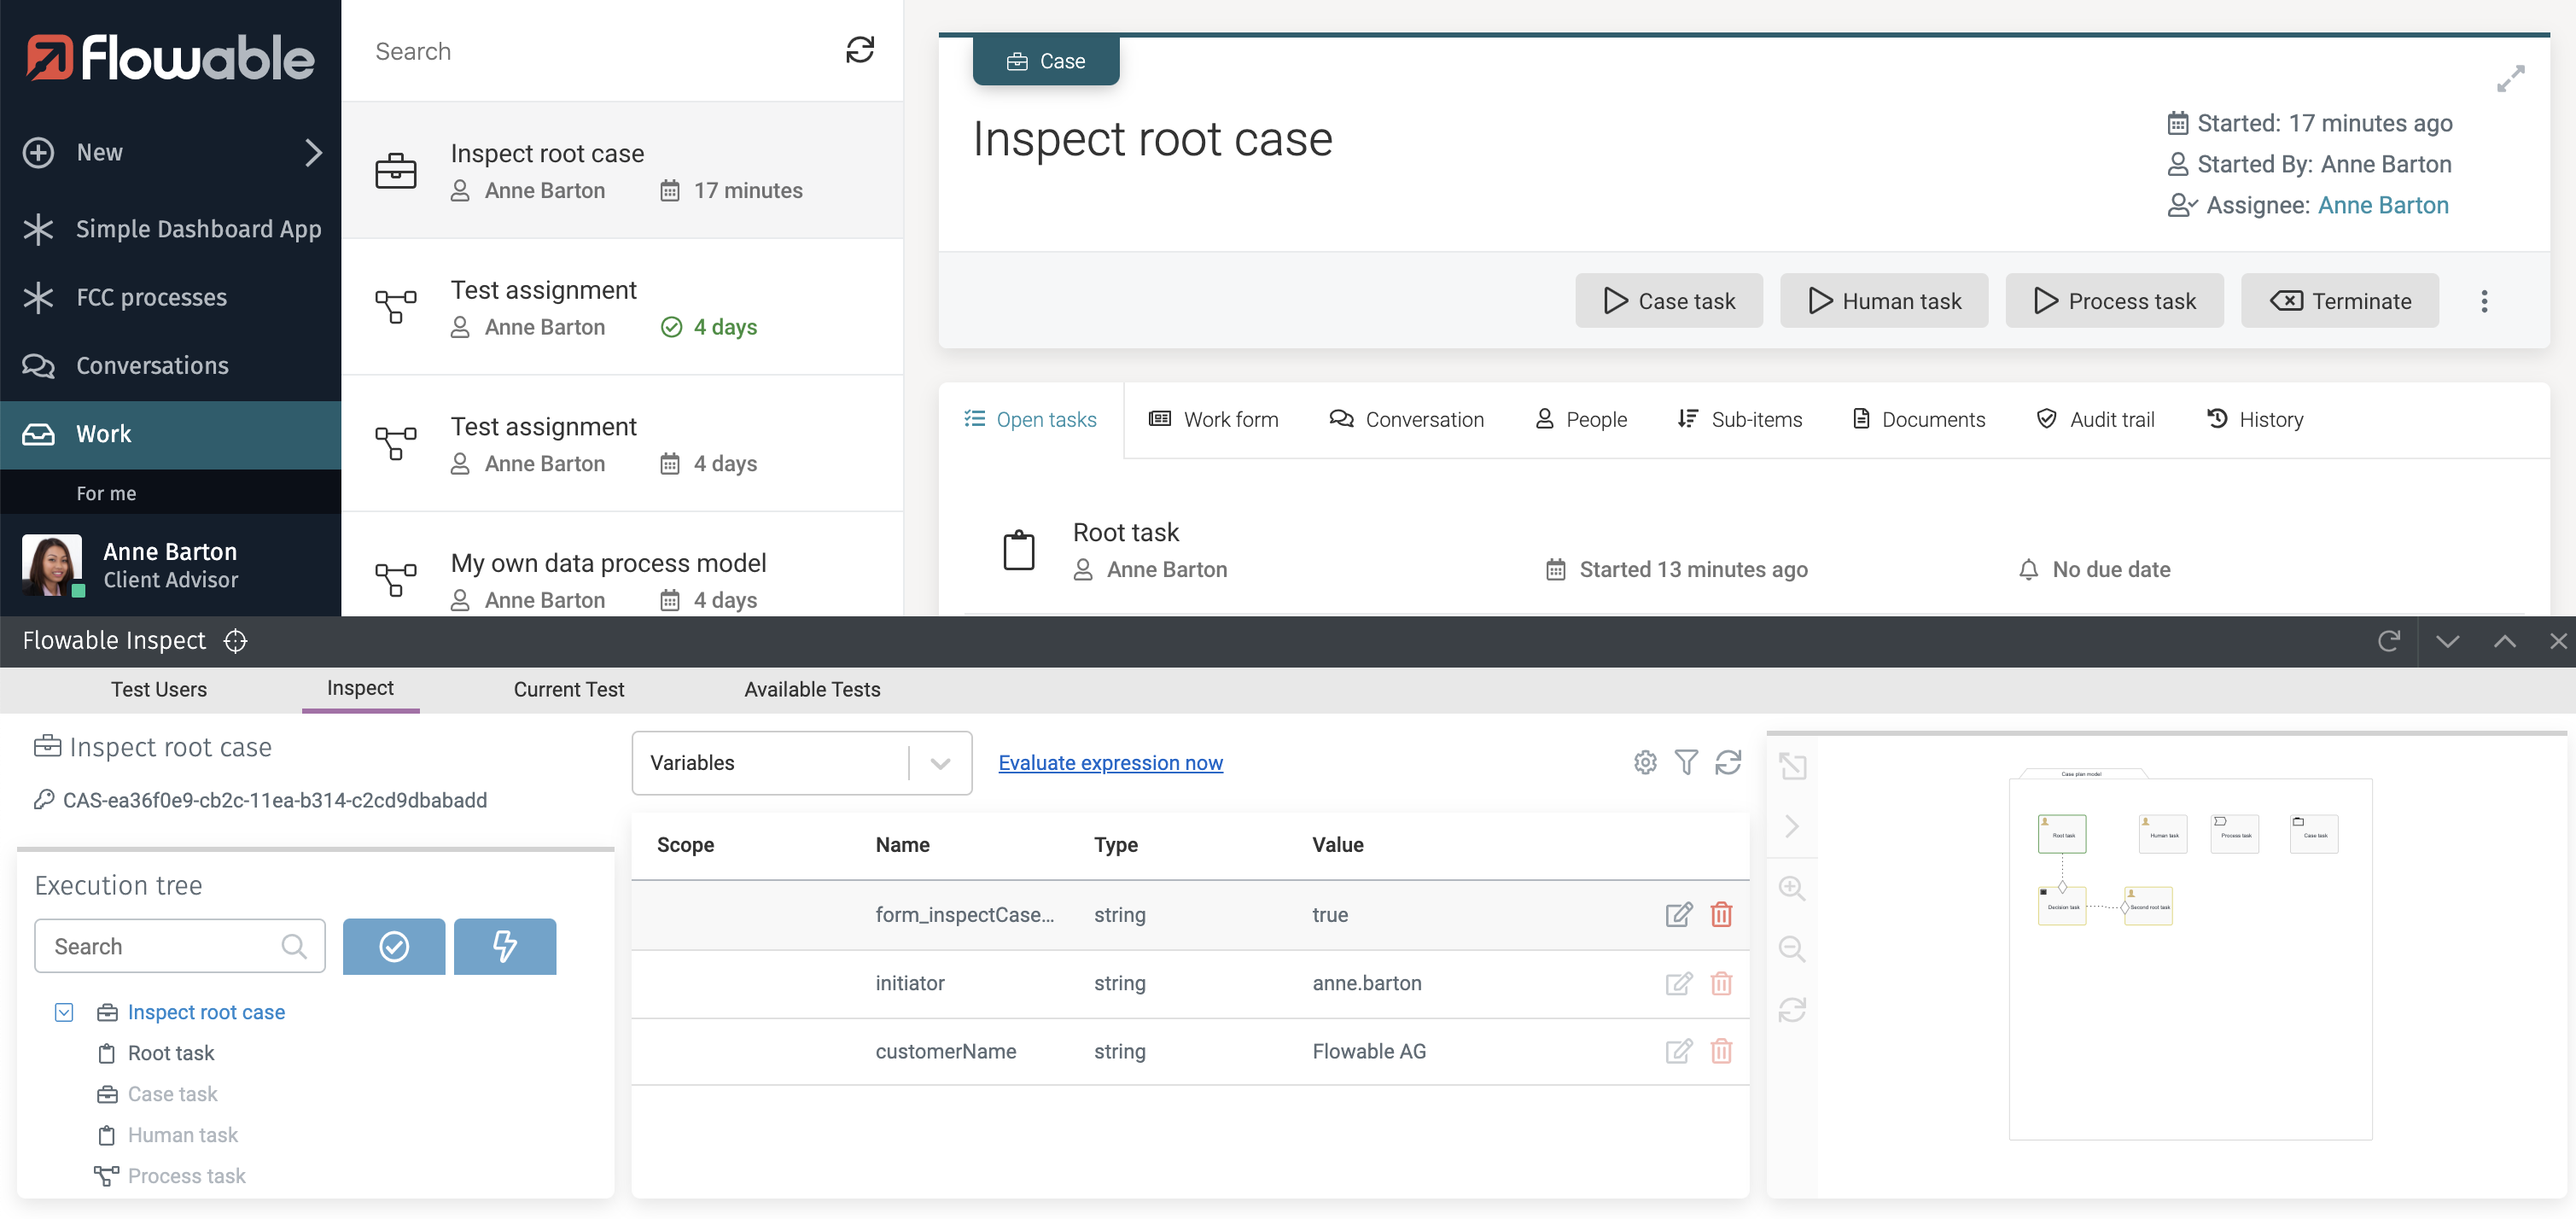Collapse the Inspect root case tree node
Viewport: 2576px width, 1219px height.
point(64,1013)
